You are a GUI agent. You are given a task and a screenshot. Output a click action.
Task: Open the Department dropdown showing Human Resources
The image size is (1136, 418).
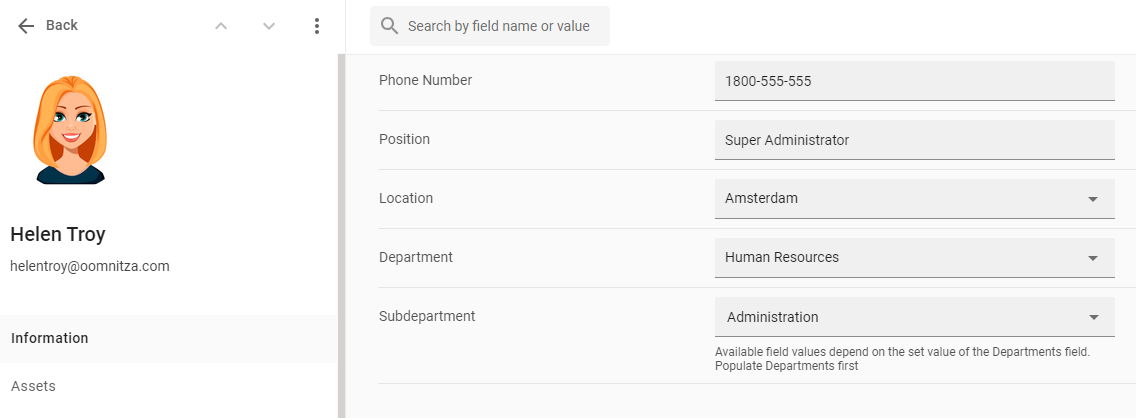914,258
